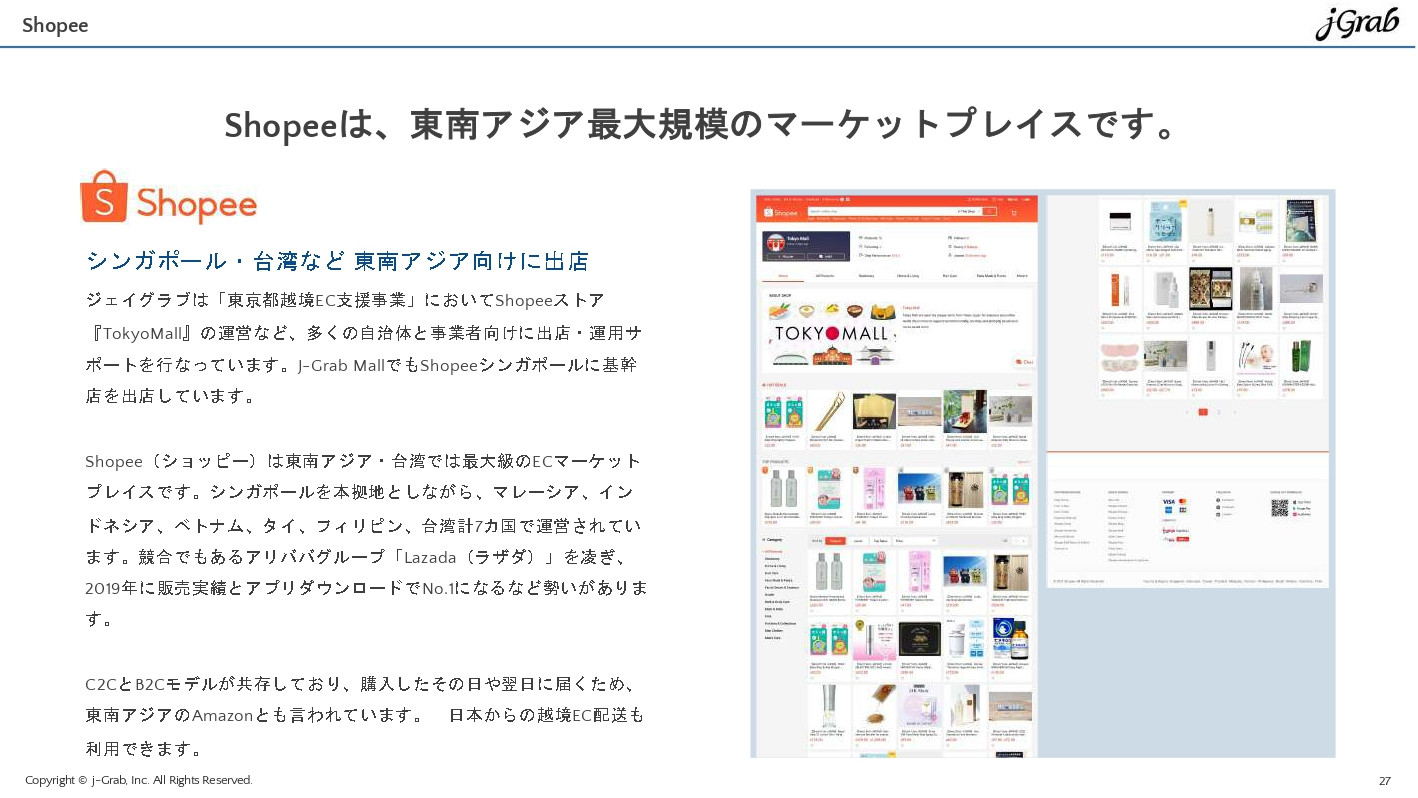
Task: Click the Mastercard icon in the footer
Action: point(1183,501)
